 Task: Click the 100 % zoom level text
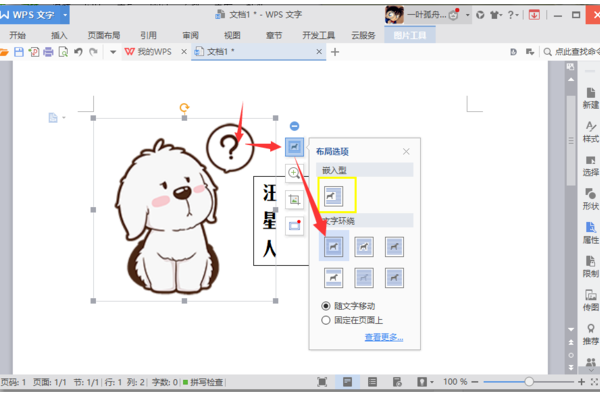[x=455, y=382]
